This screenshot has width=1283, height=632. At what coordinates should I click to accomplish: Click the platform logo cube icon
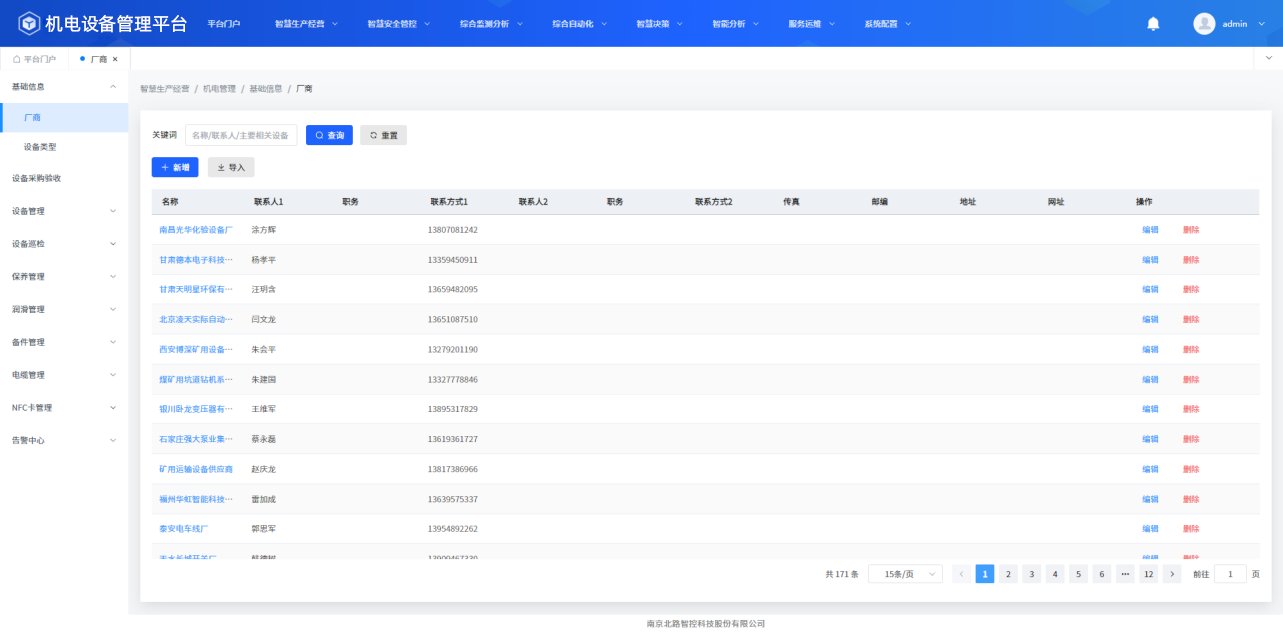[28, 23]
